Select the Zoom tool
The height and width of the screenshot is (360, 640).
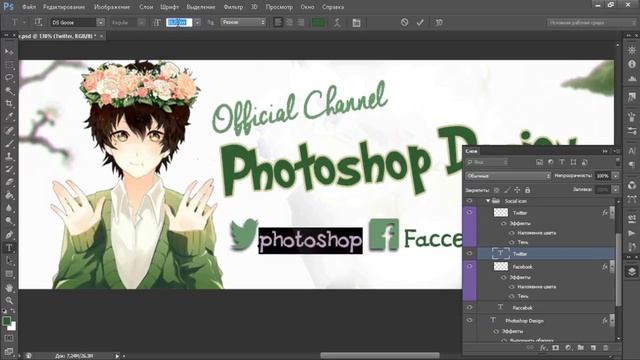tap(9, 301)
